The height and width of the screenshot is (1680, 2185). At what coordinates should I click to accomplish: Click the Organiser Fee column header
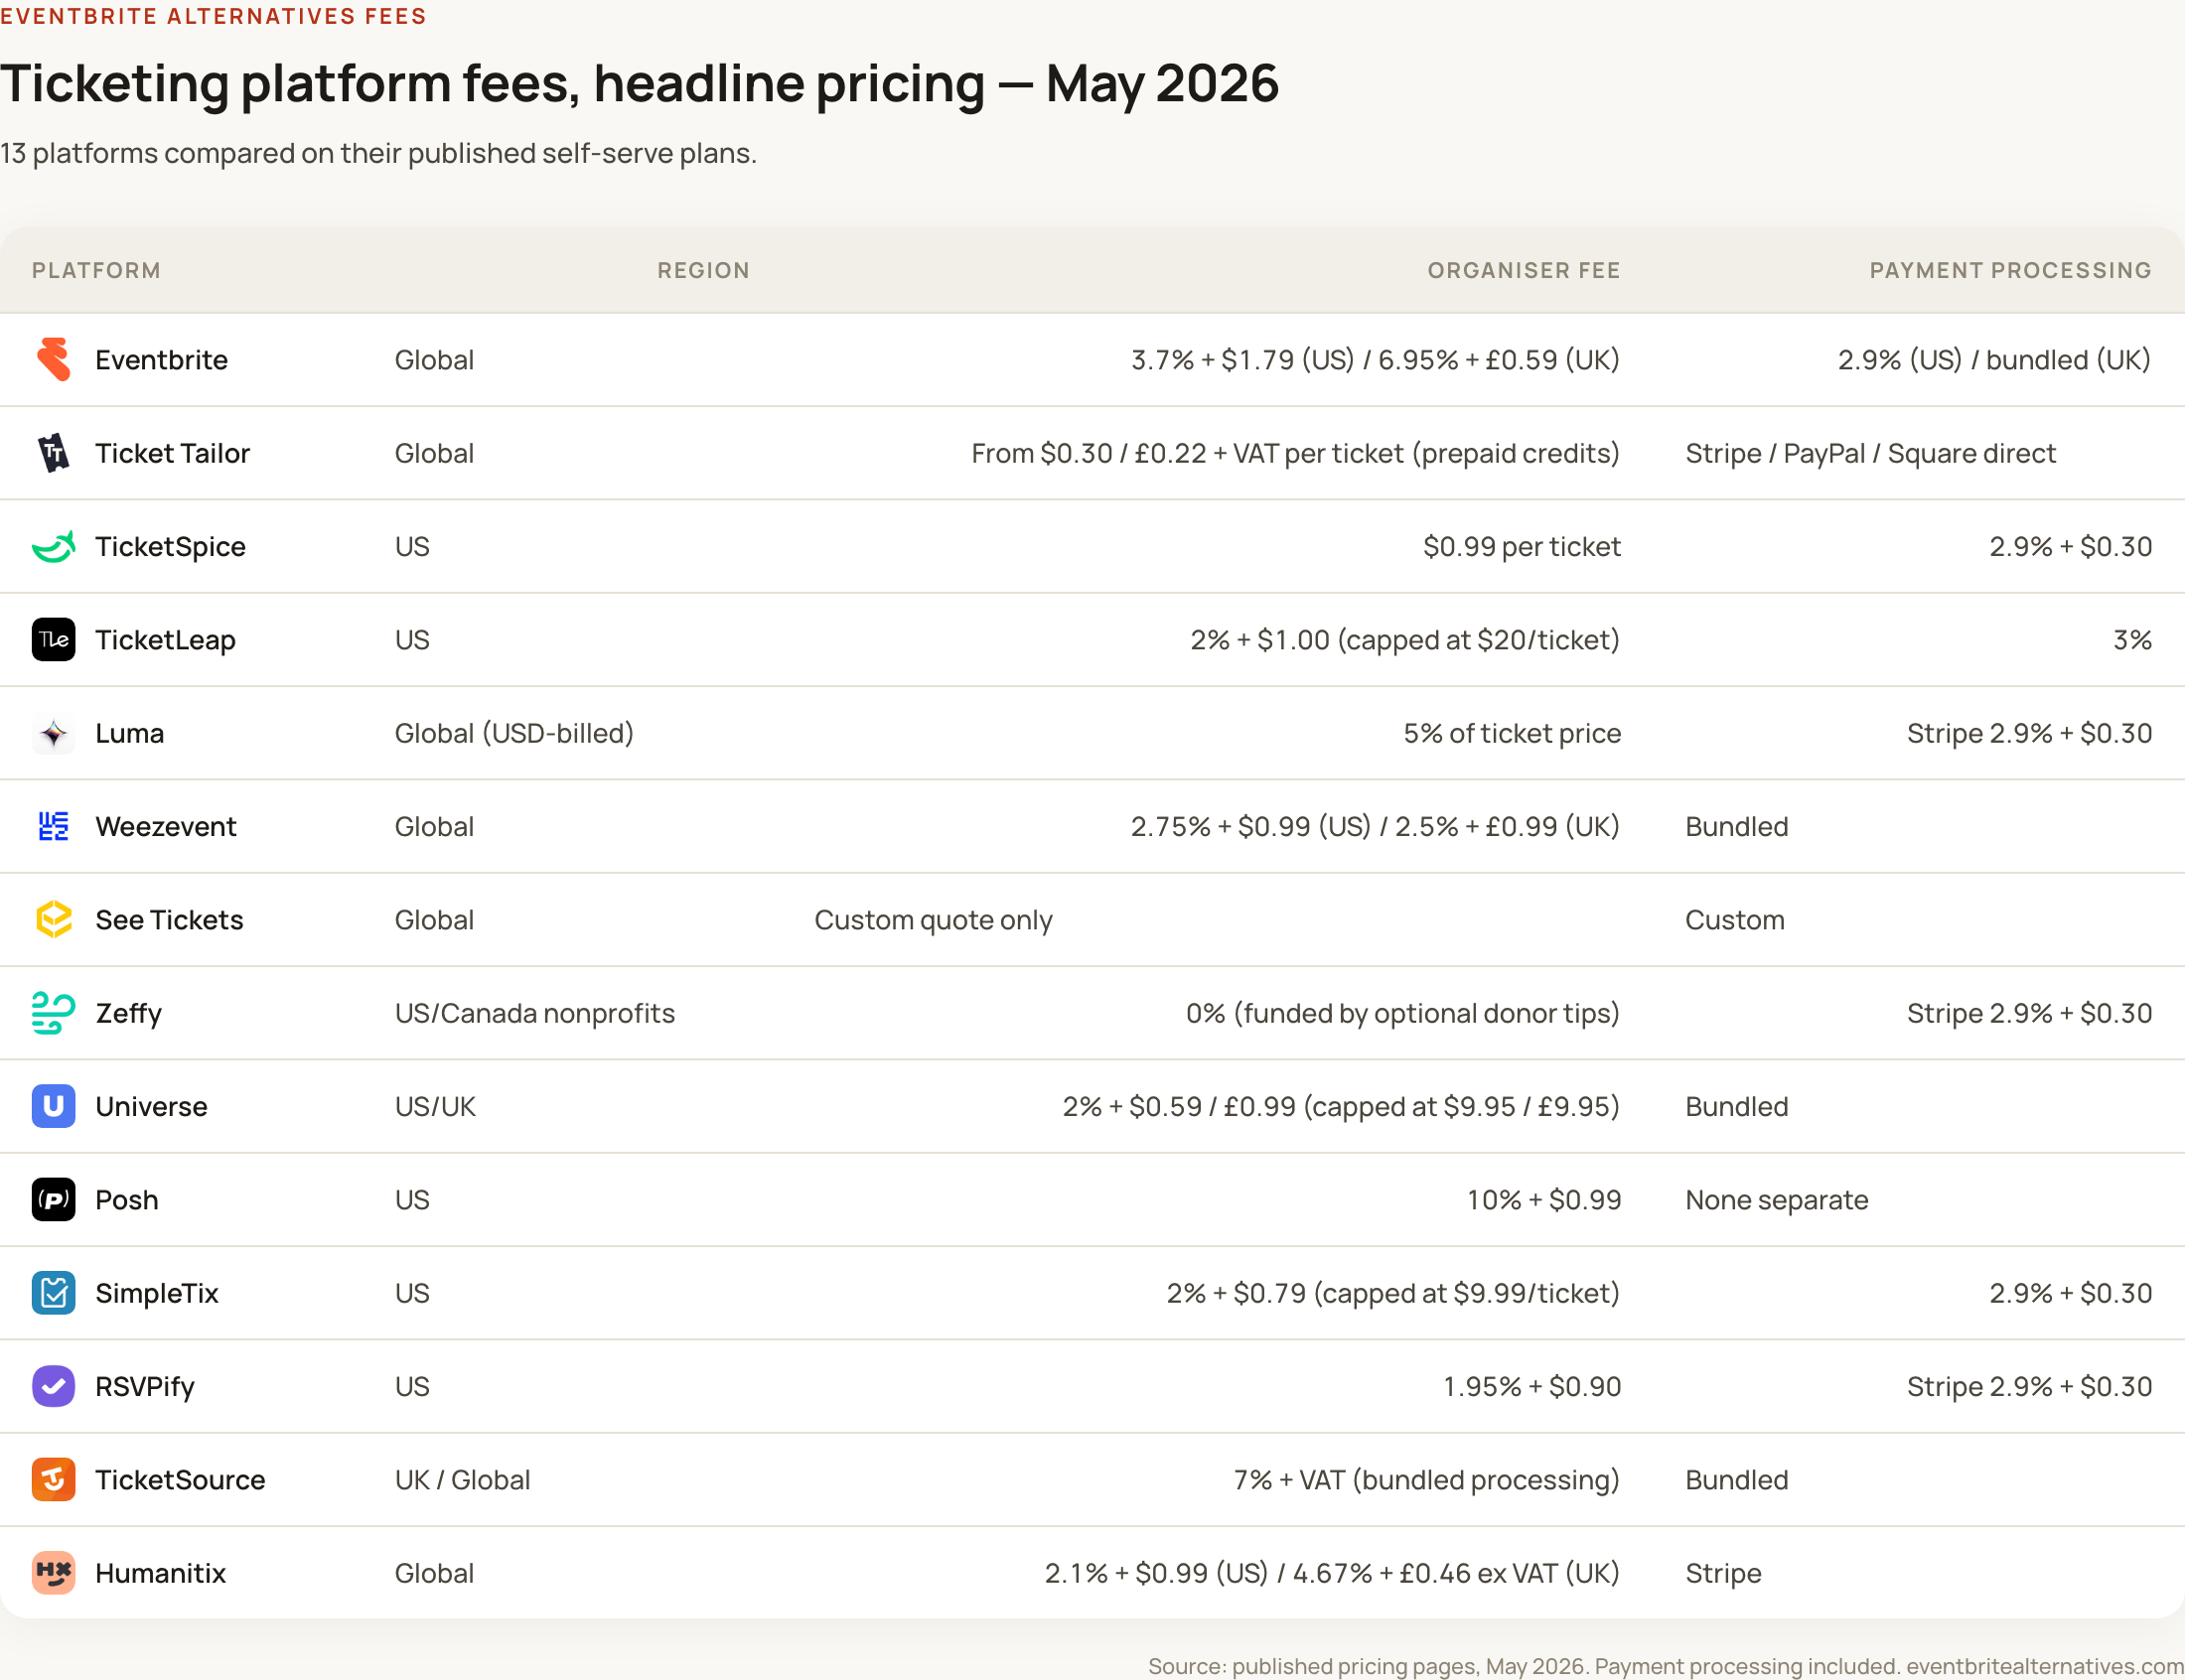(1524, 270)
